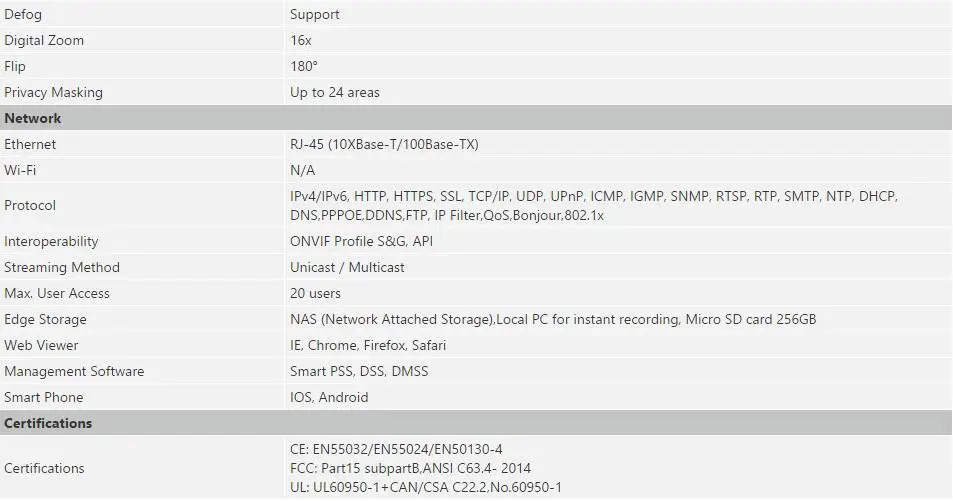953x501 pixels.
Task: Select the FCC Part15 certification line
Action: tap(410, 468)
